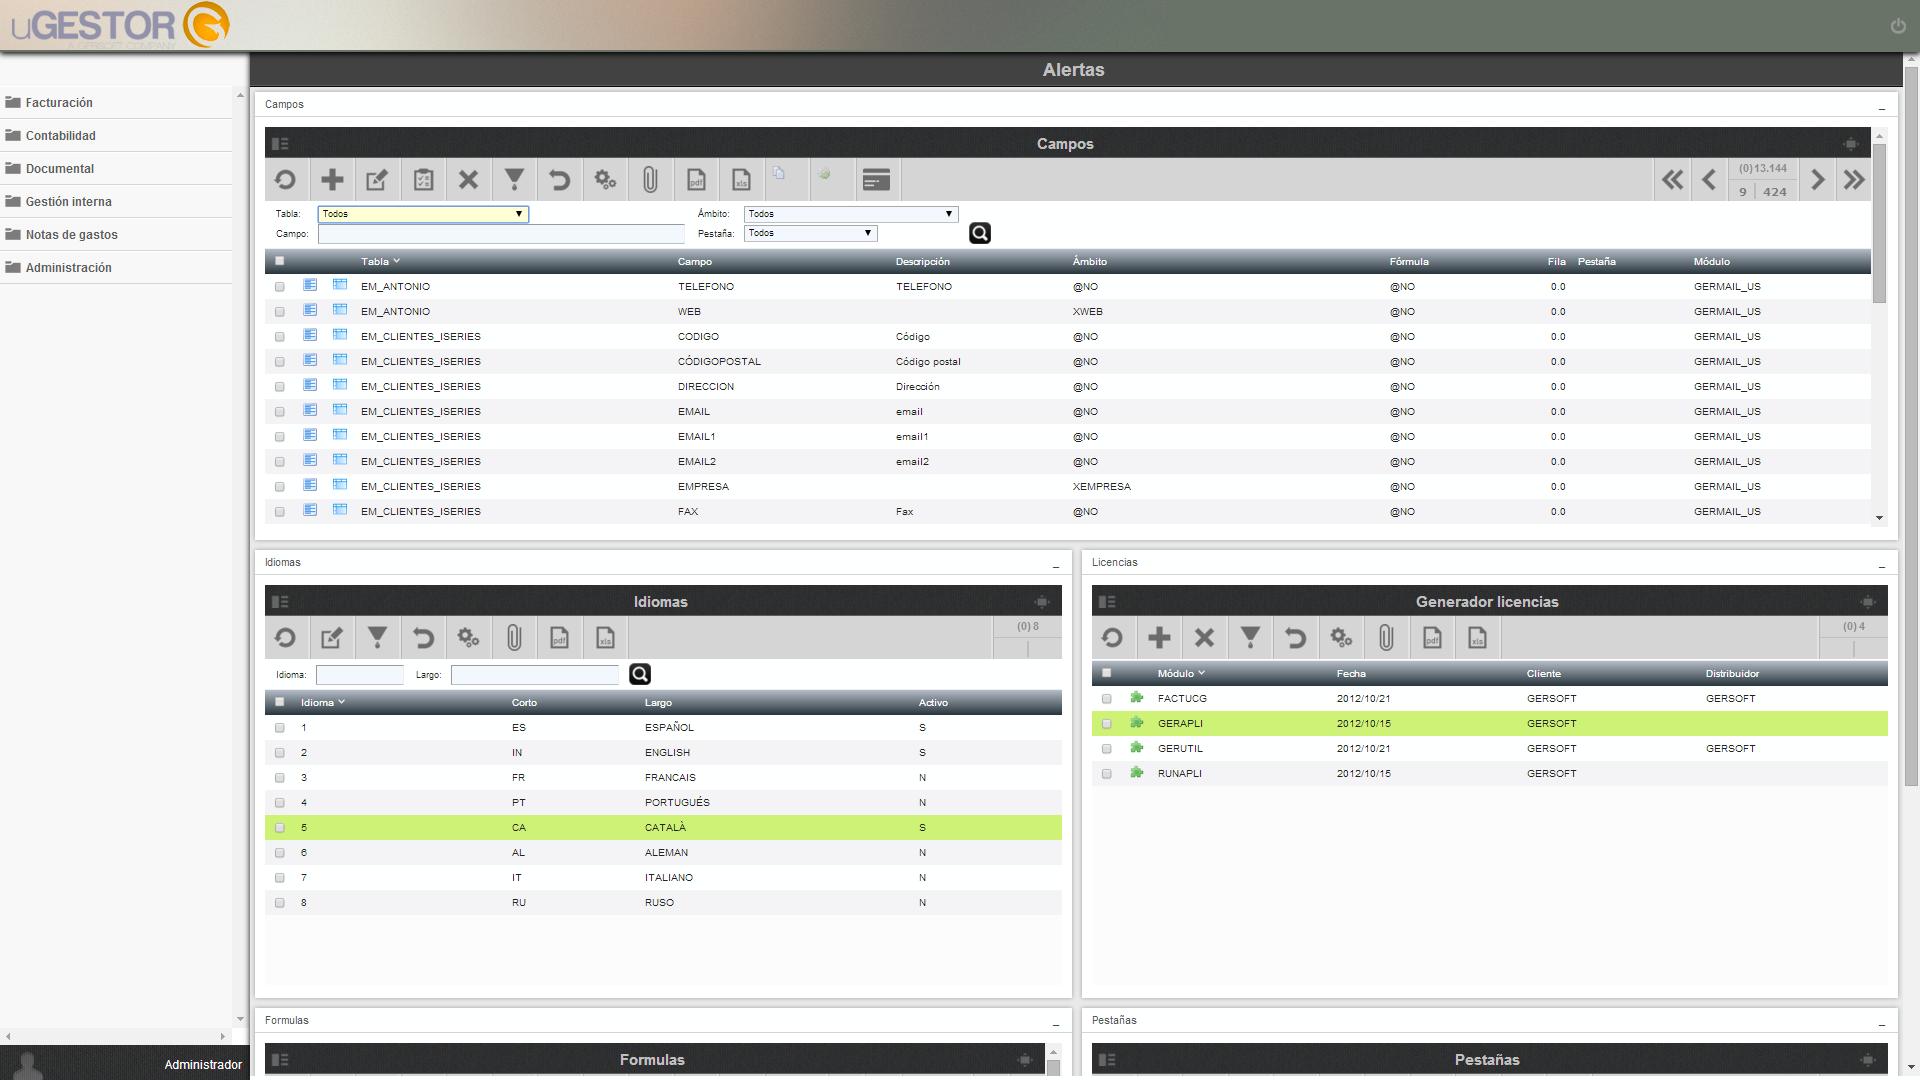Tick the RUNAPLI license checkbox
The width and height of the screenshot is (1920, 1080).
point(1107,774)
